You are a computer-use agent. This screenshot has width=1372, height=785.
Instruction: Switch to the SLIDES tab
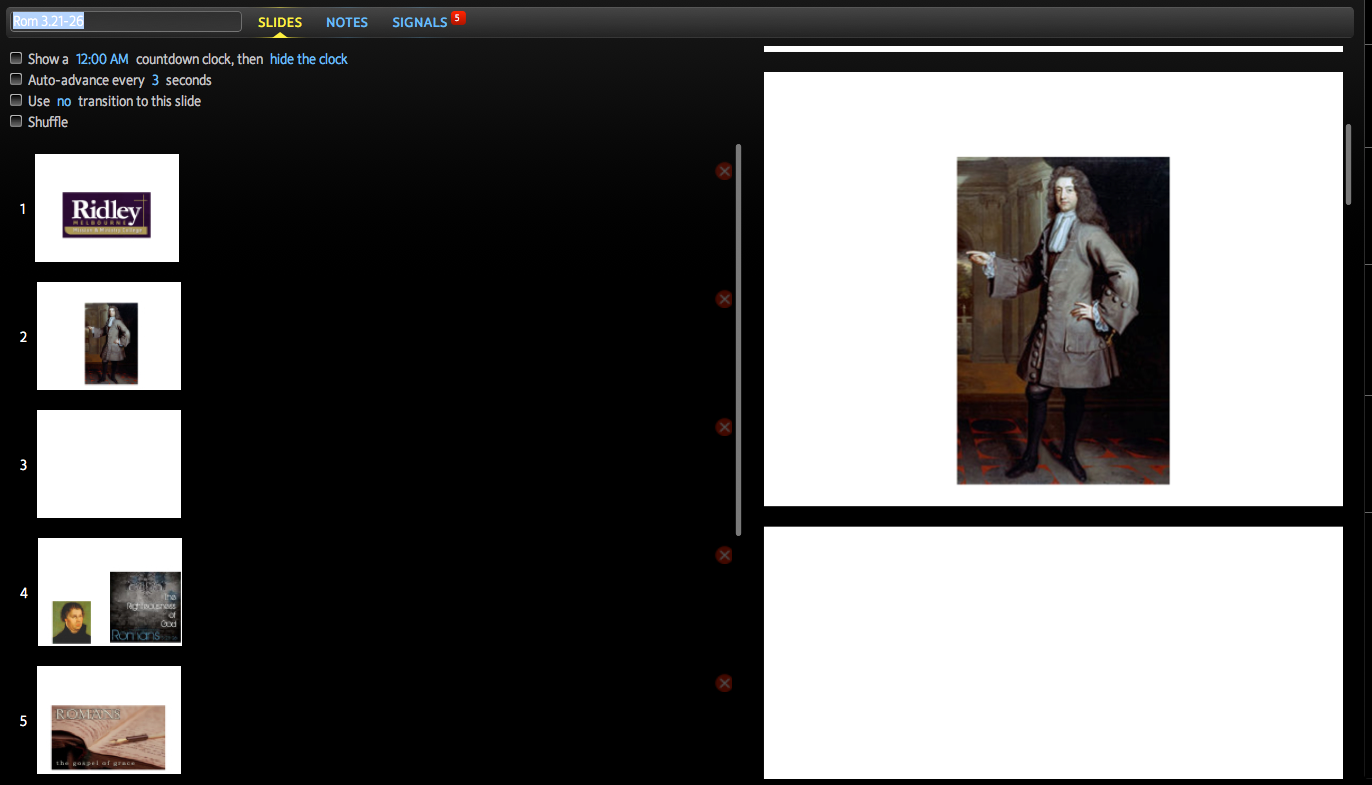(280, 22)
